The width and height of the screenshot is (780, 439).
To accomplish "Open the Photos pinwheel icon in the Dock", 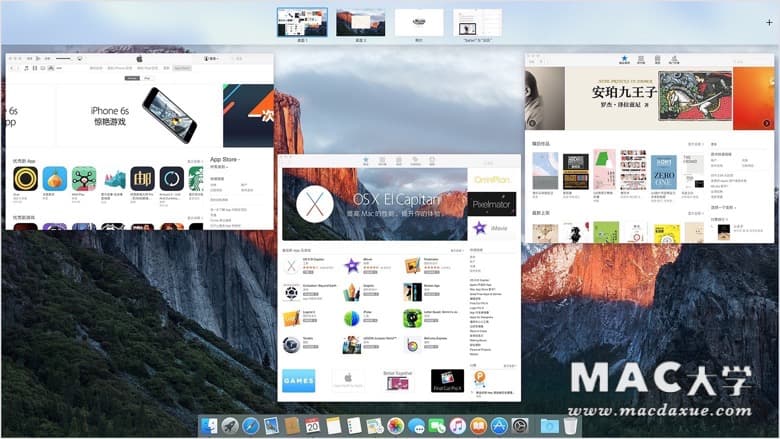I will click(395, 426).
